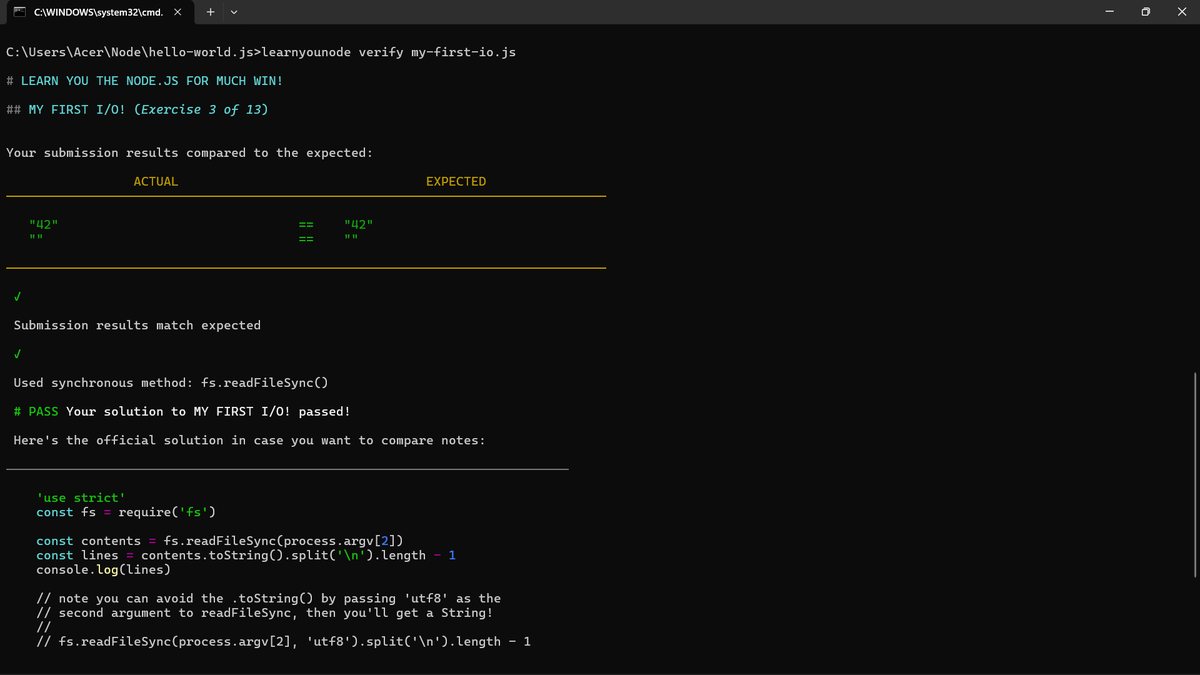Click 'Submission results match expected' text
Viewport: 1200px width, 675px height.
point(137,325)
